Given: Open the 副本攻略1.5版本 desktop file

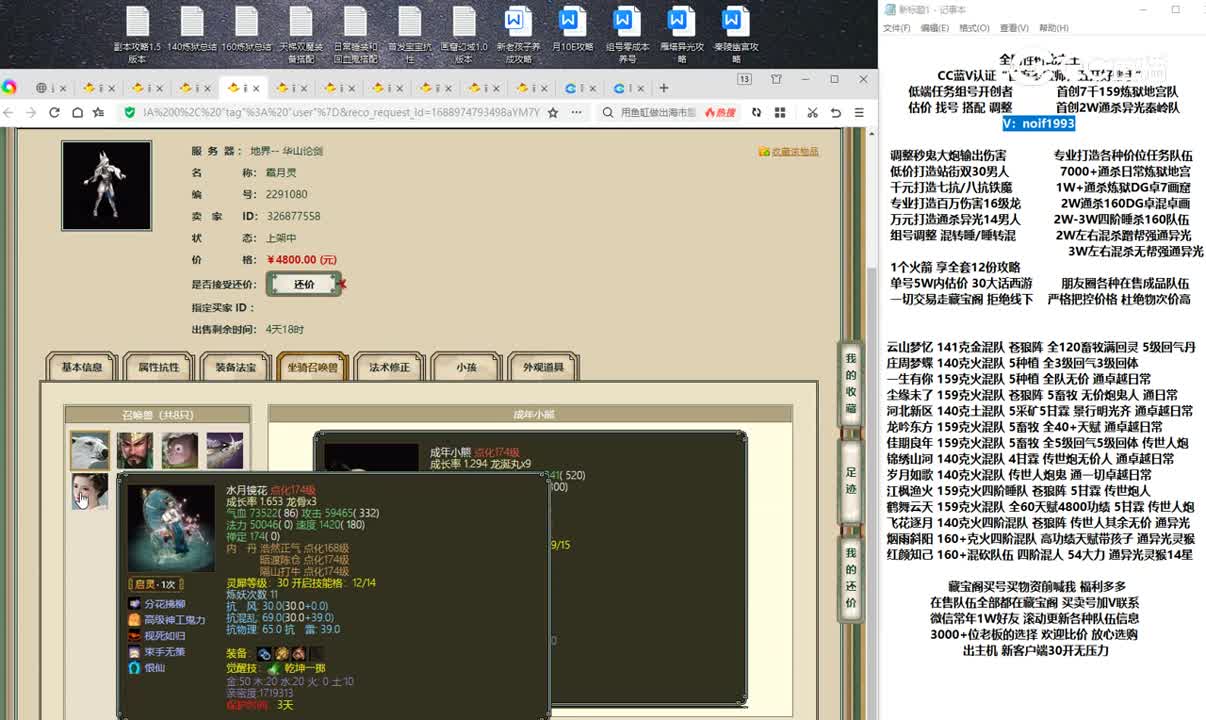Looking at the screenshot, I should [138, 35].
